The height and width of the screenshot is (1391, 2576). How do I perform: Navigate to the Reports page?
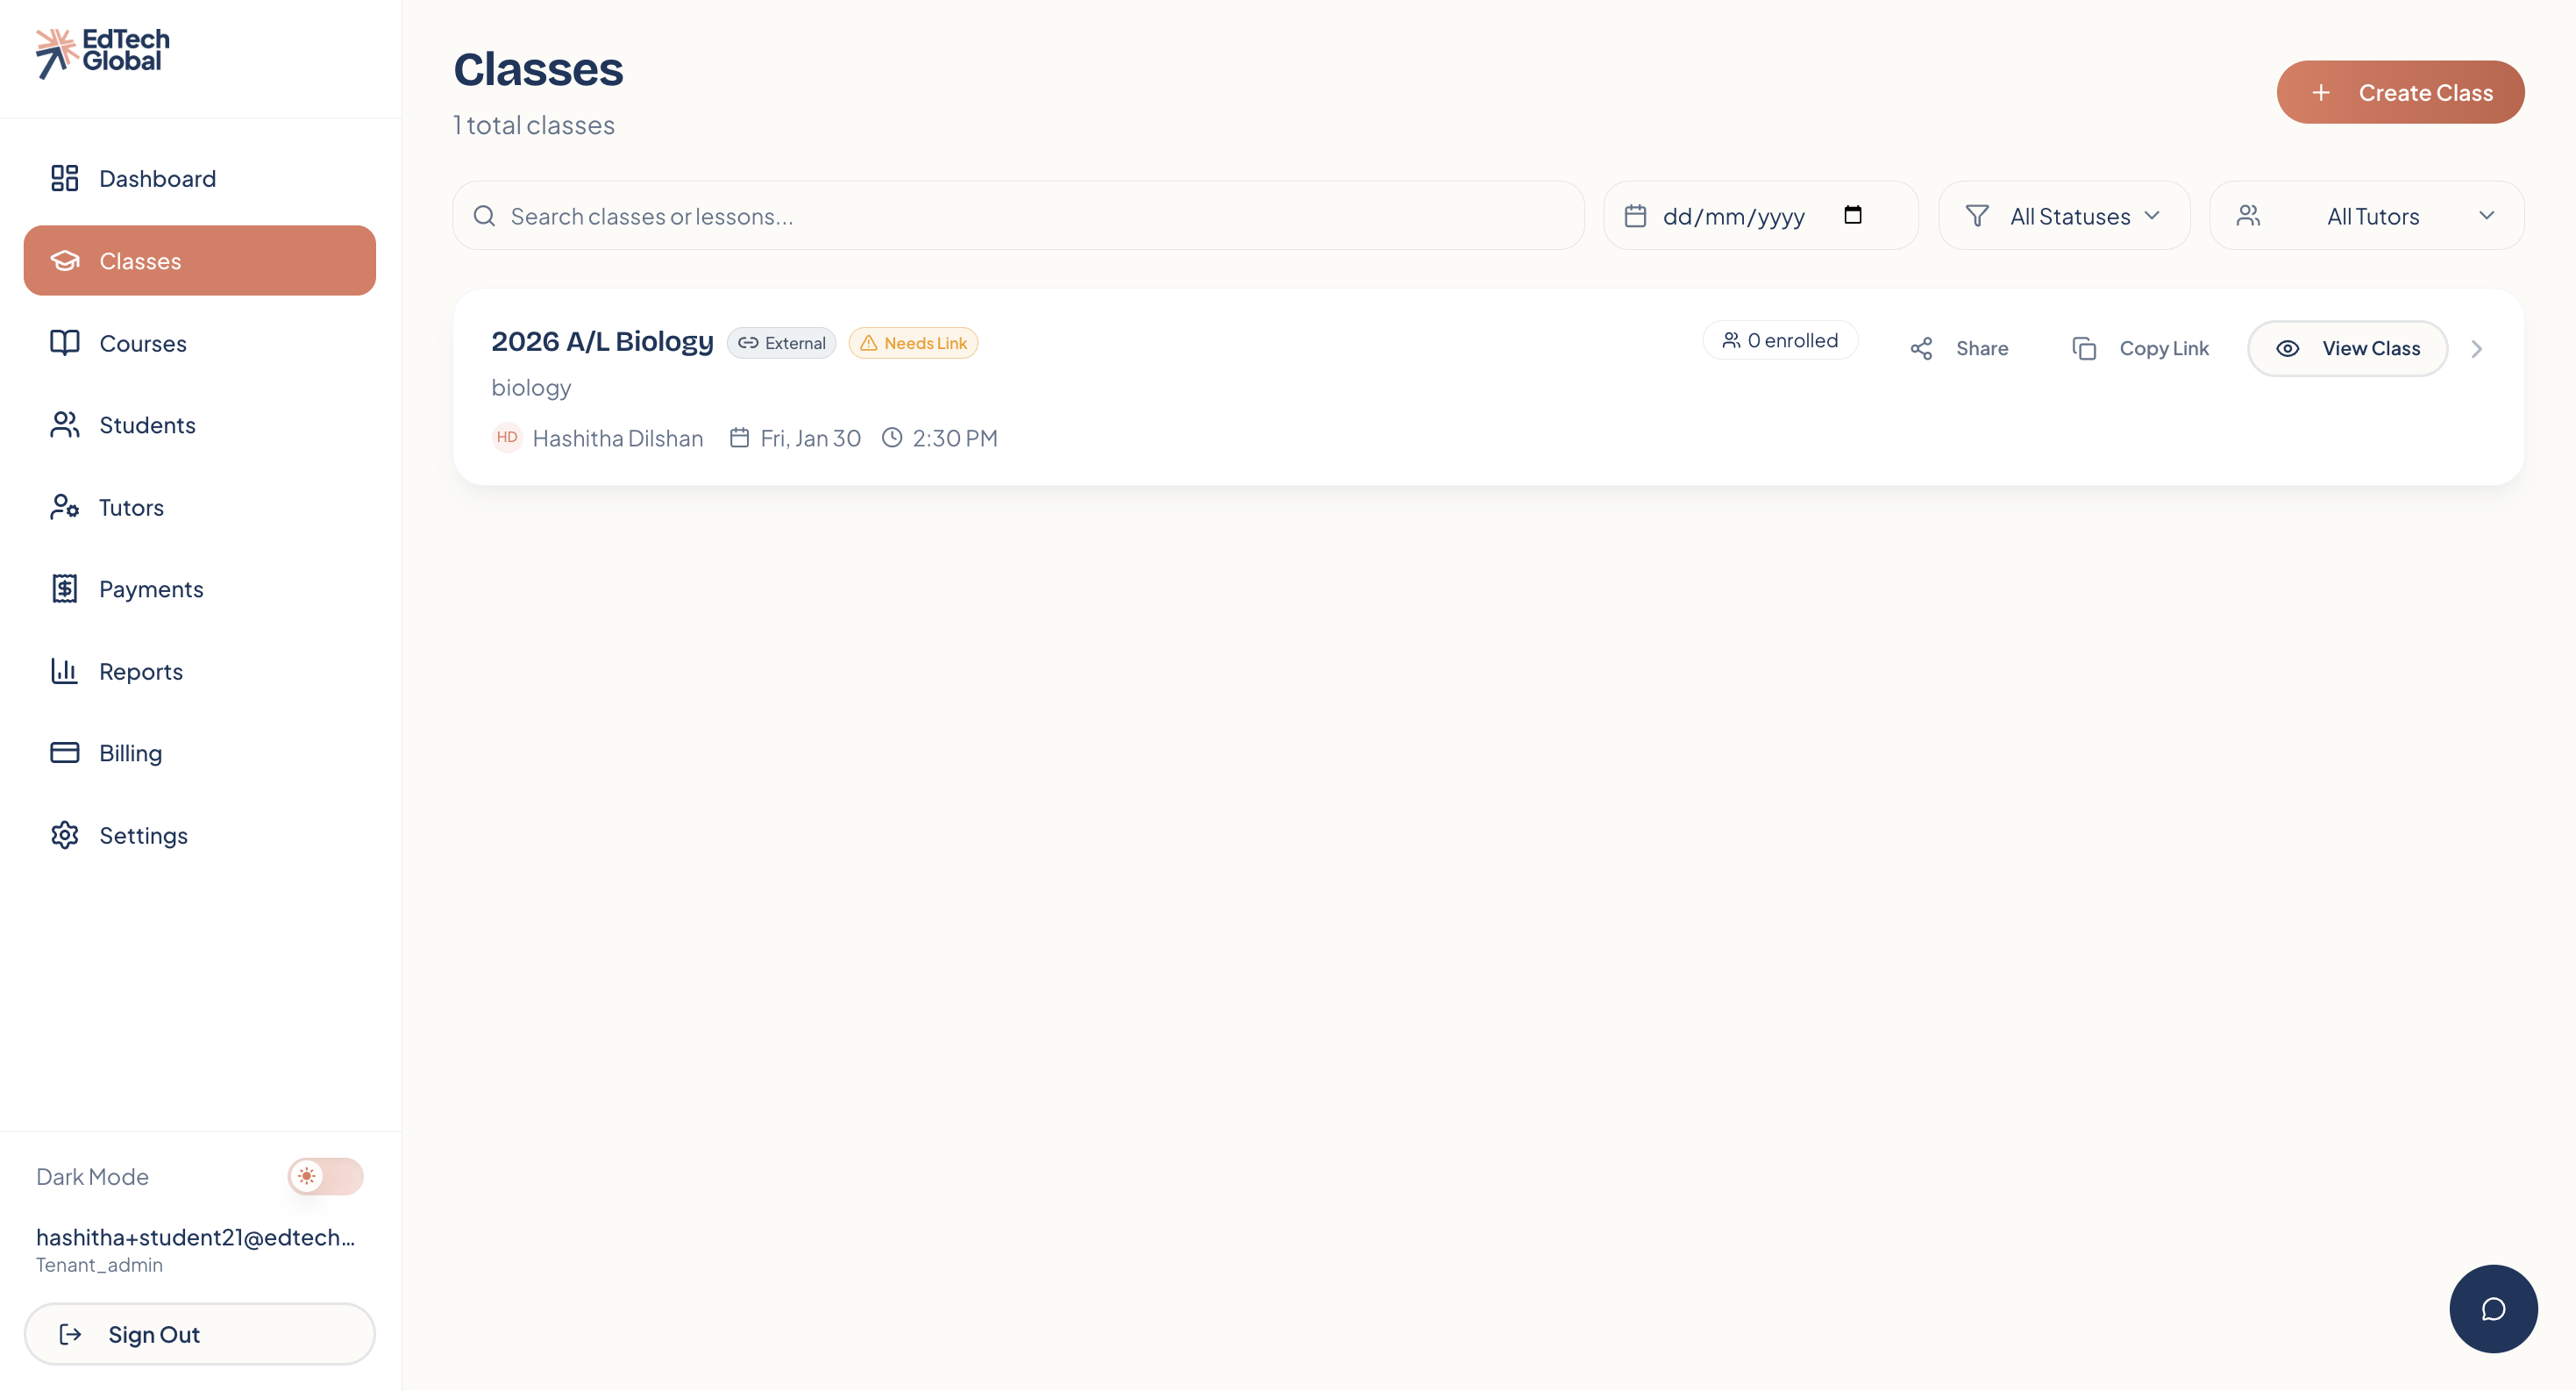click(x=140, y=672)
